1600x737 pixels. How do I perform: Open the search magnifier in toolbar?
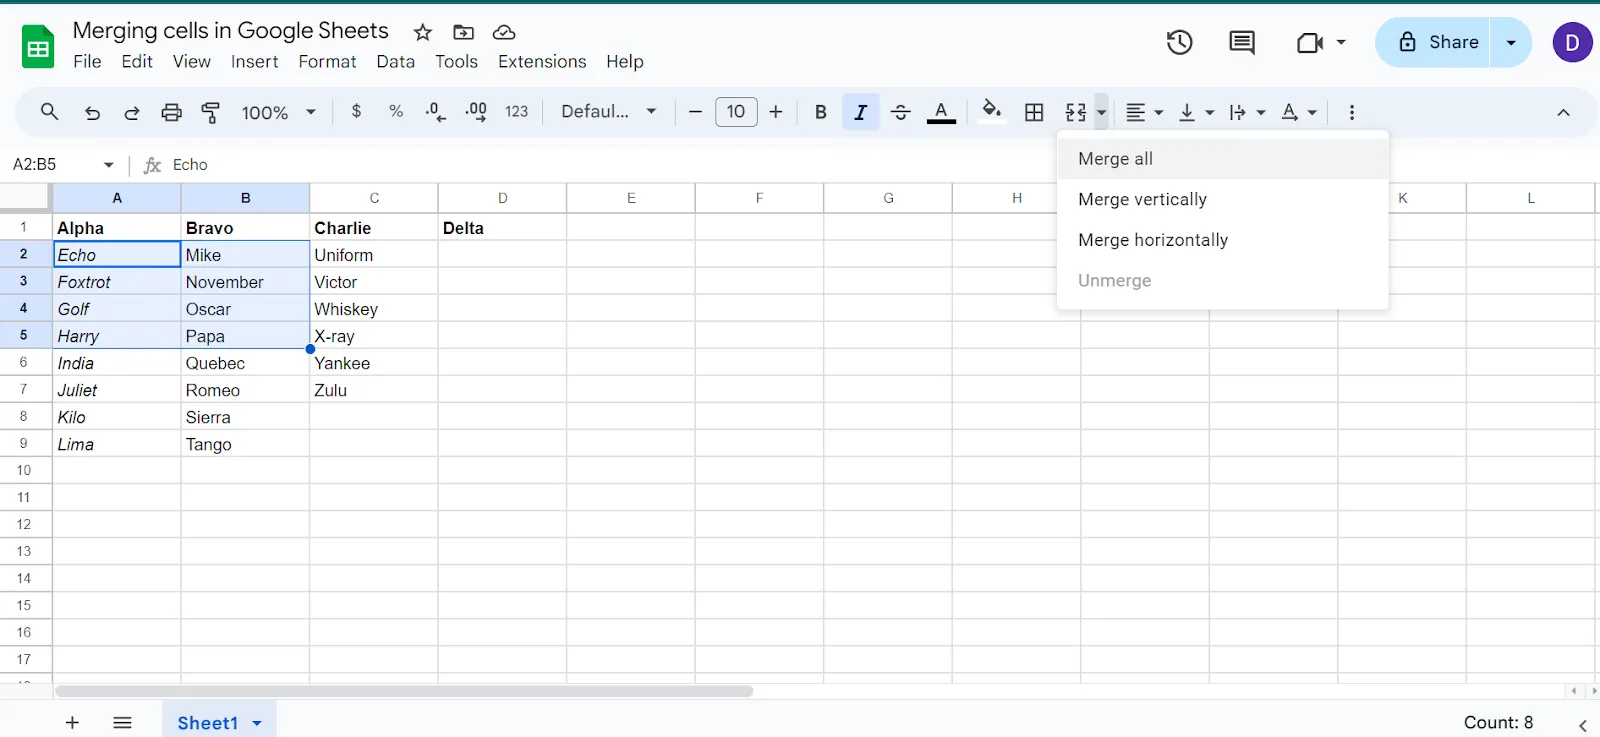(49, 112)
